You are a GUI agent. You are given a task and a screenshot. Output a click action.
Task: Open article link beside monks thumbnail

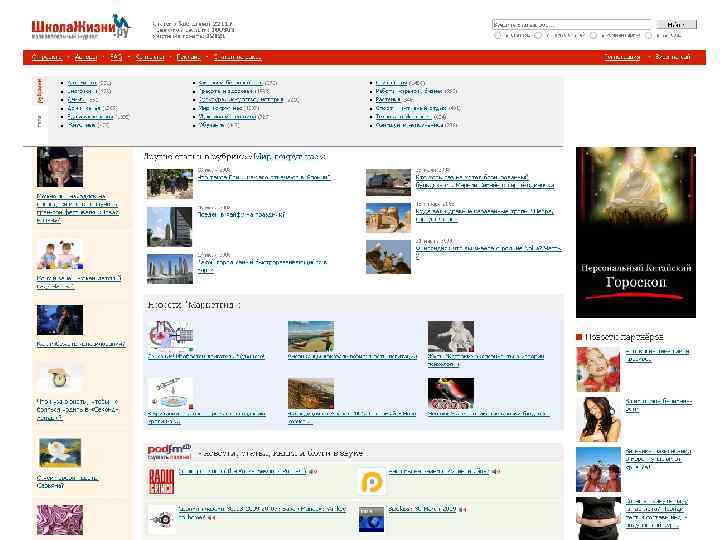[x=264, y=177]
